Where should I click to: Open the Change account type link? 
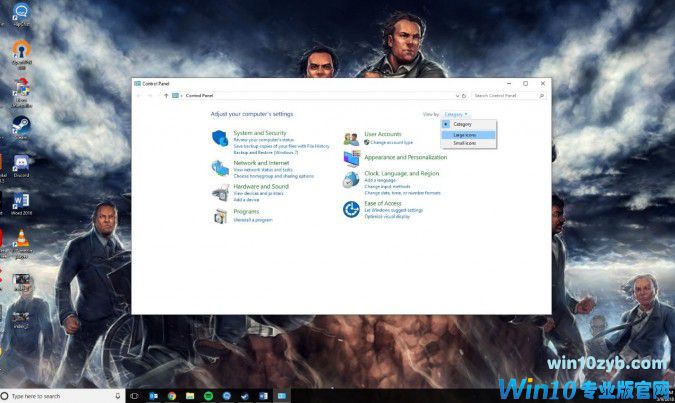pos(391,142)
